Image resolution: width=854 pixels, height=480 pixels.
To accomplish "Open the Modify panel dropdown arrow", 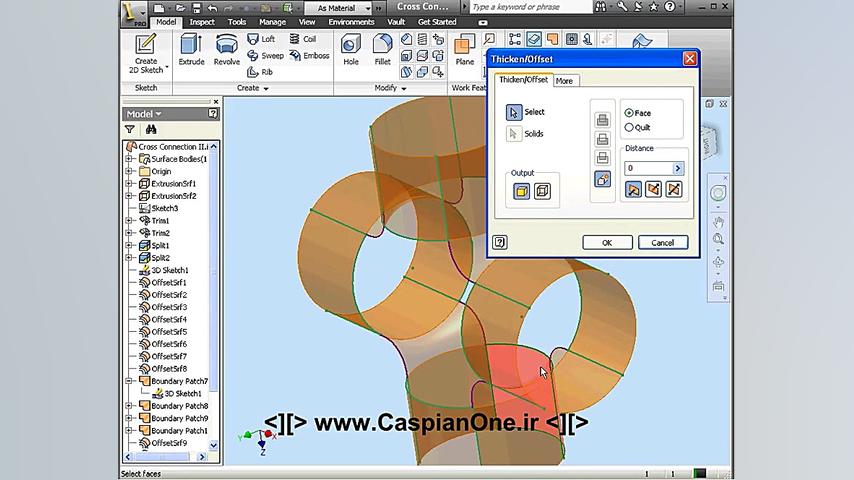I will [x=404, y=88].
